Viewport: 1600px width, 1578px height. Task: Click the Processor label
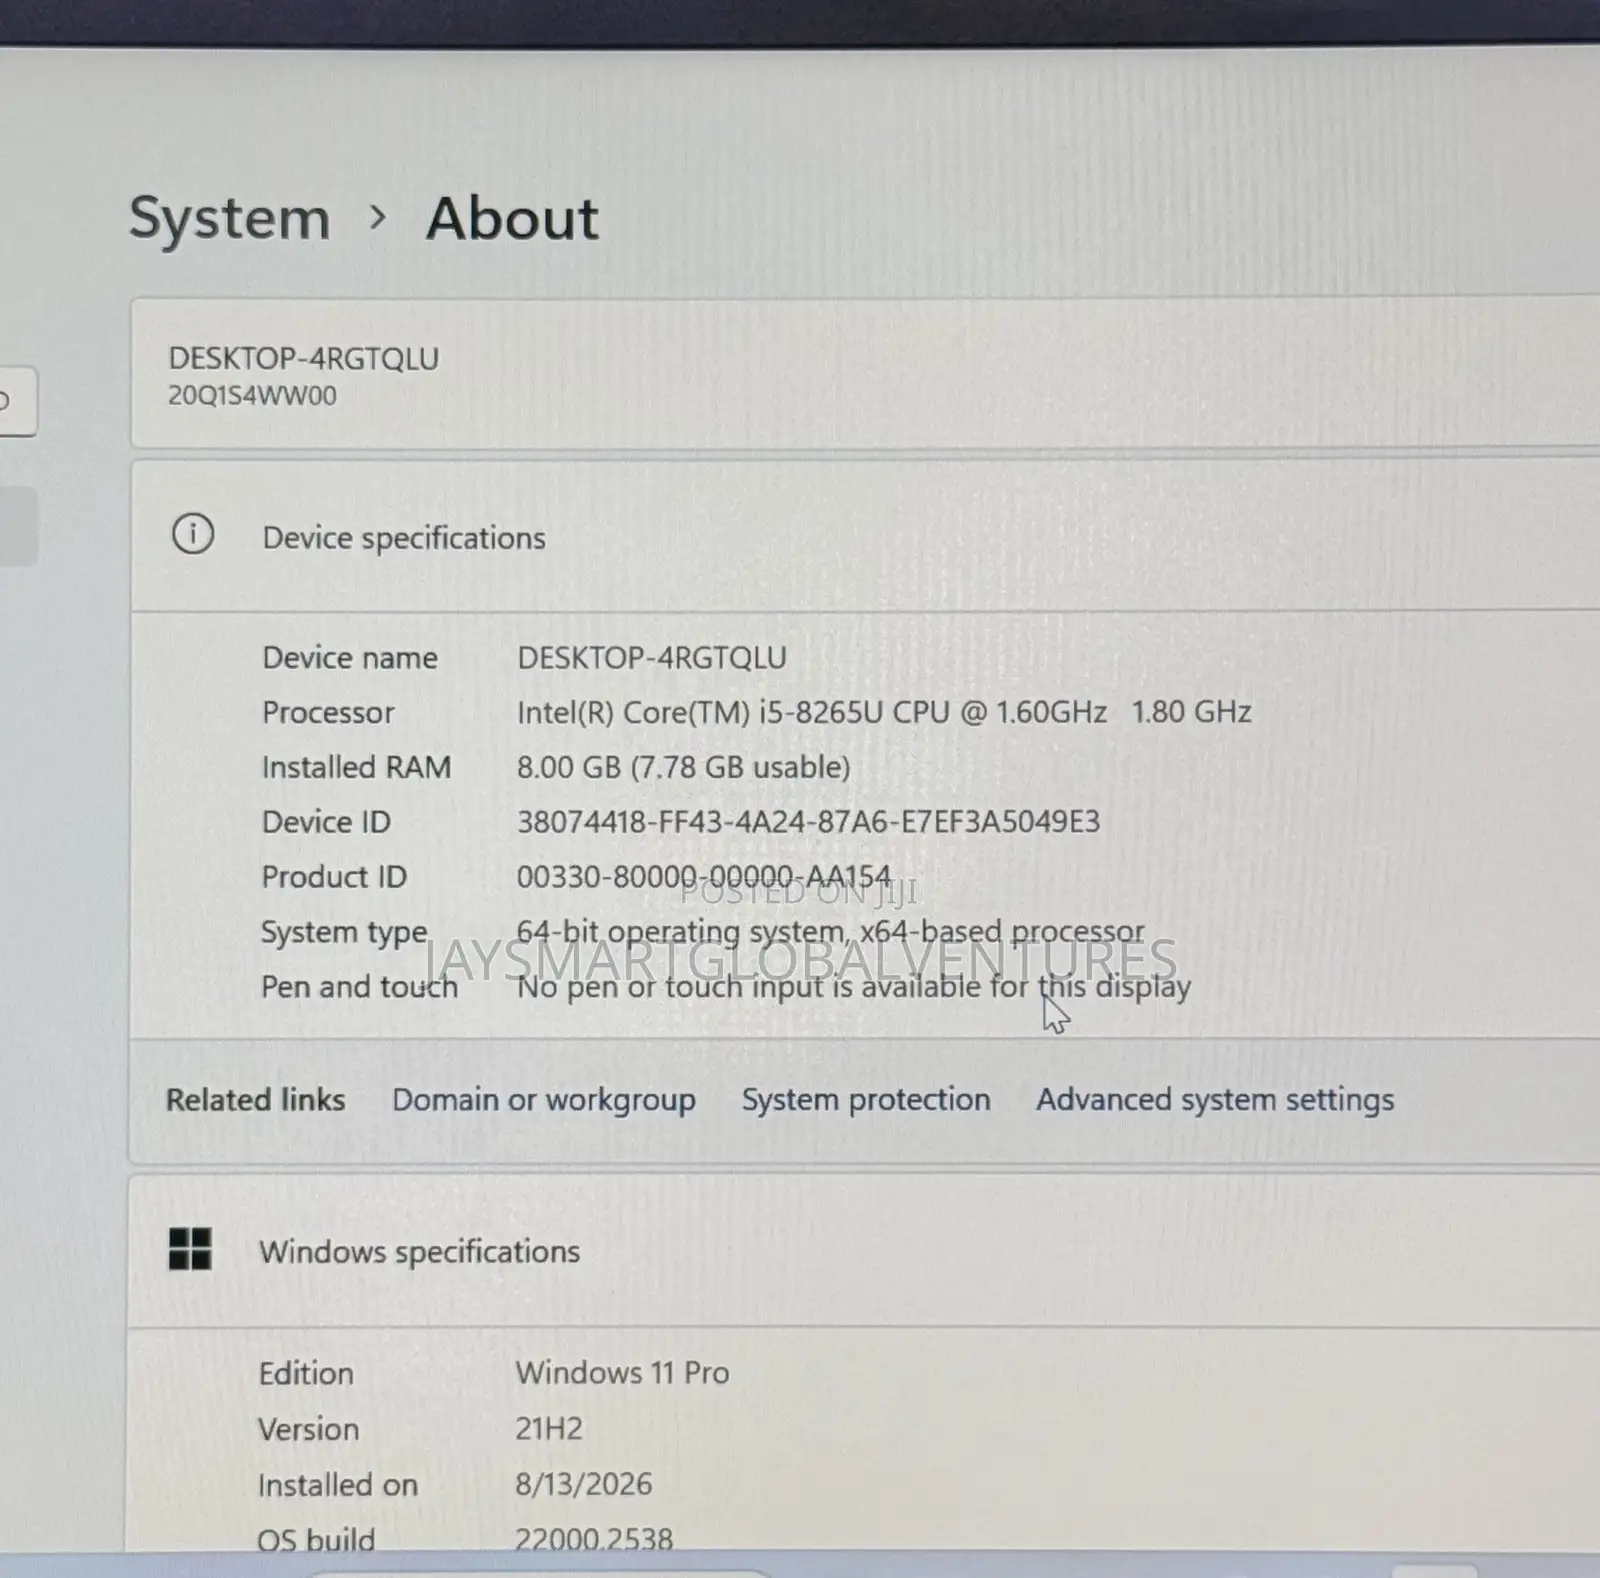[328, 712]
